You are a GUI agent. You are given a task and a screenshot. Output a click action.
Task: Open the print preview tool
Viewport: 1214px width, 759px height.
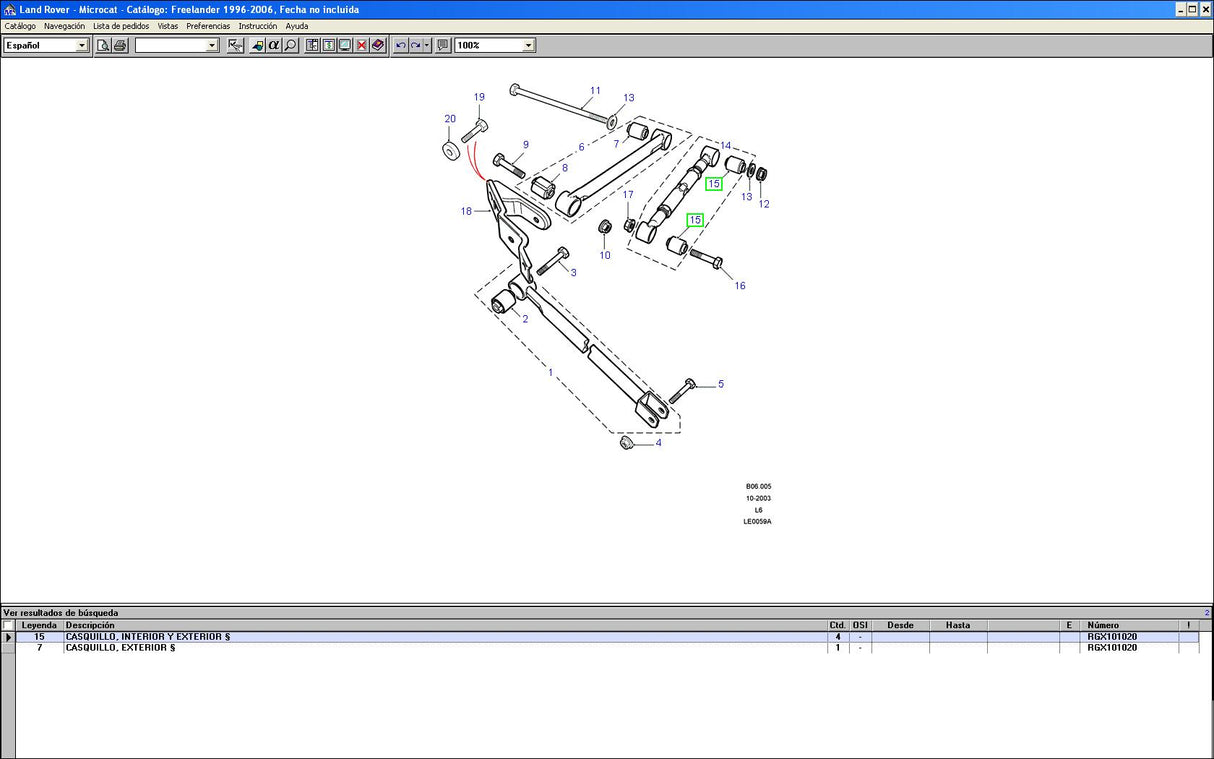coord(103,45)
